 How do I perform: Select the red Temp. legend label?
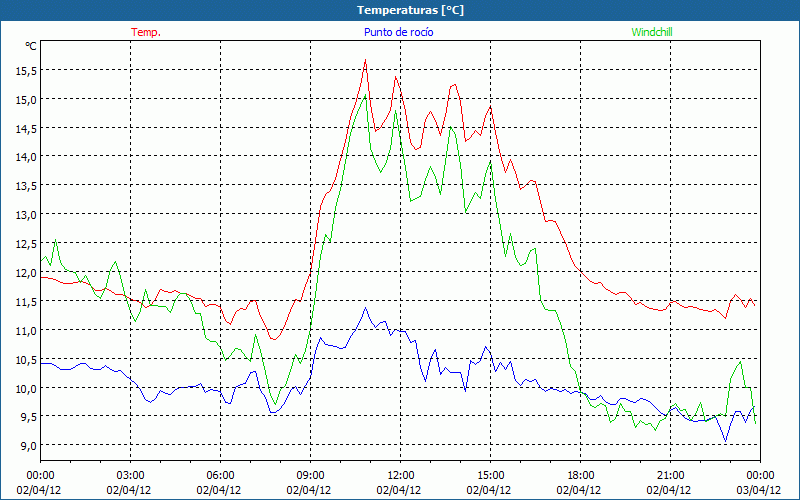146,32
